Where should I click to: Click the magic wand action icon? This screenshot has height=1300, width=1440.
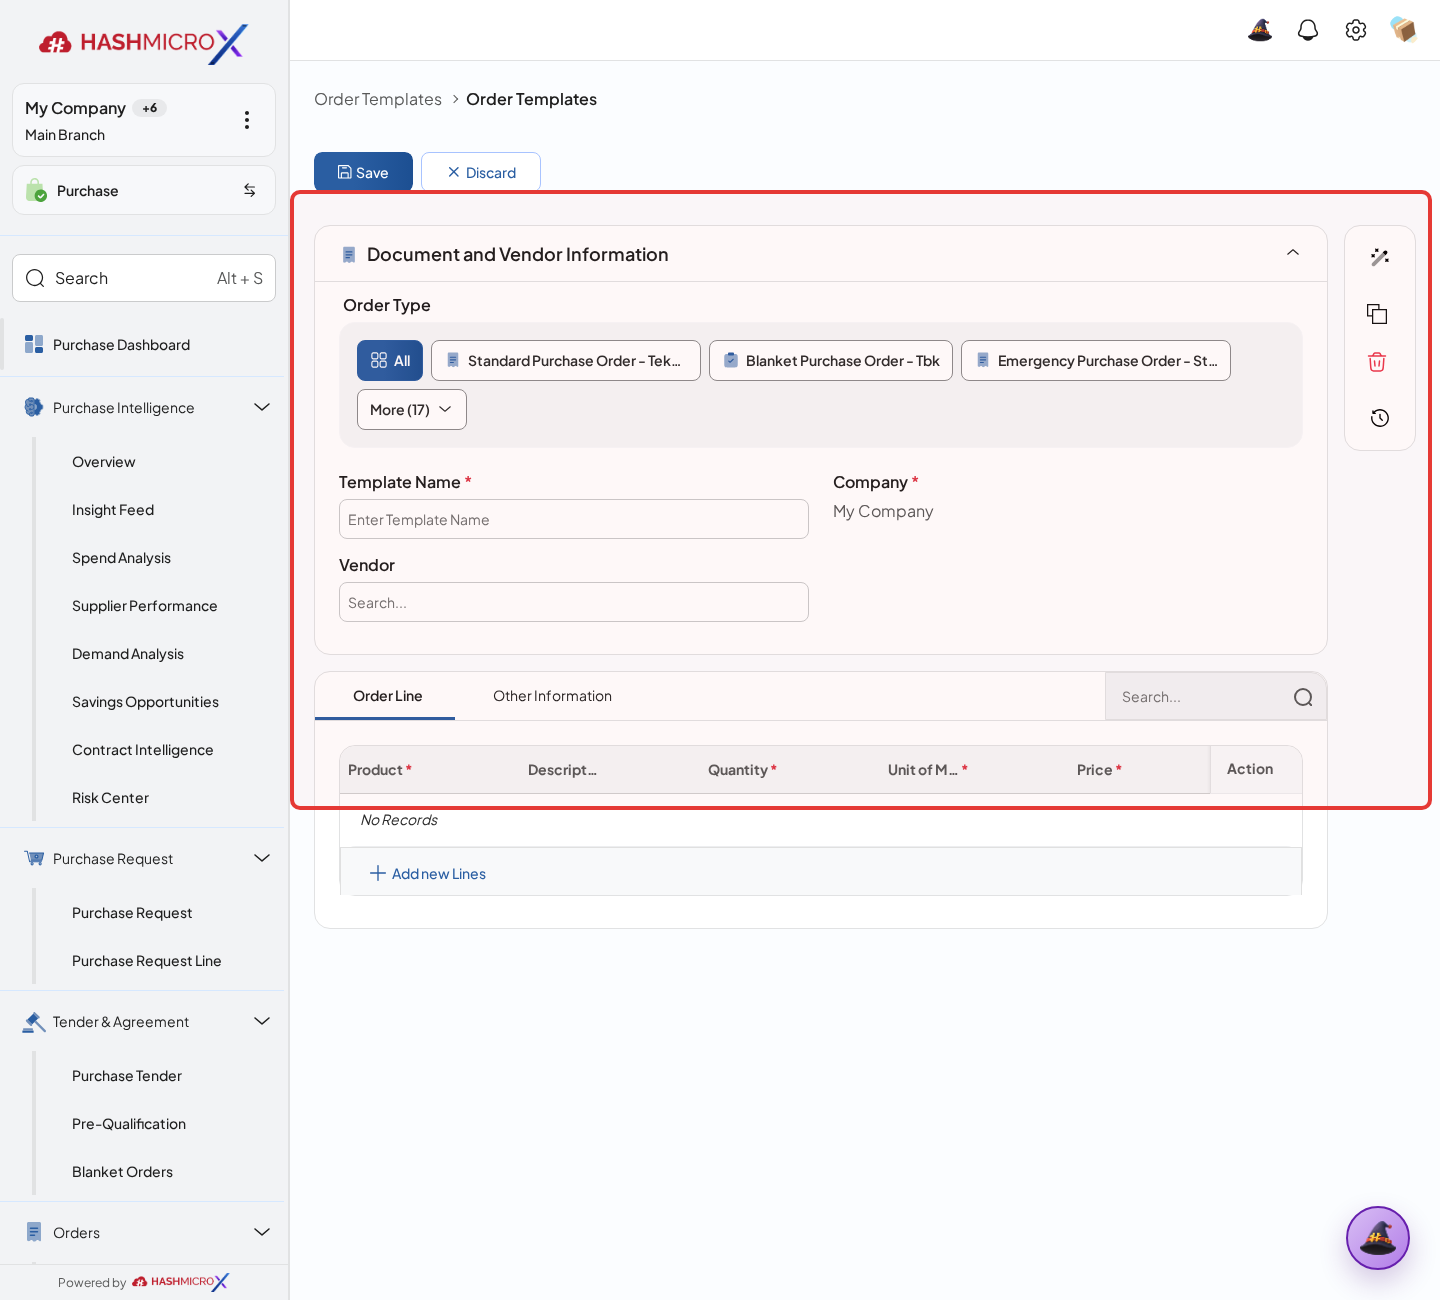(1380, 257)
